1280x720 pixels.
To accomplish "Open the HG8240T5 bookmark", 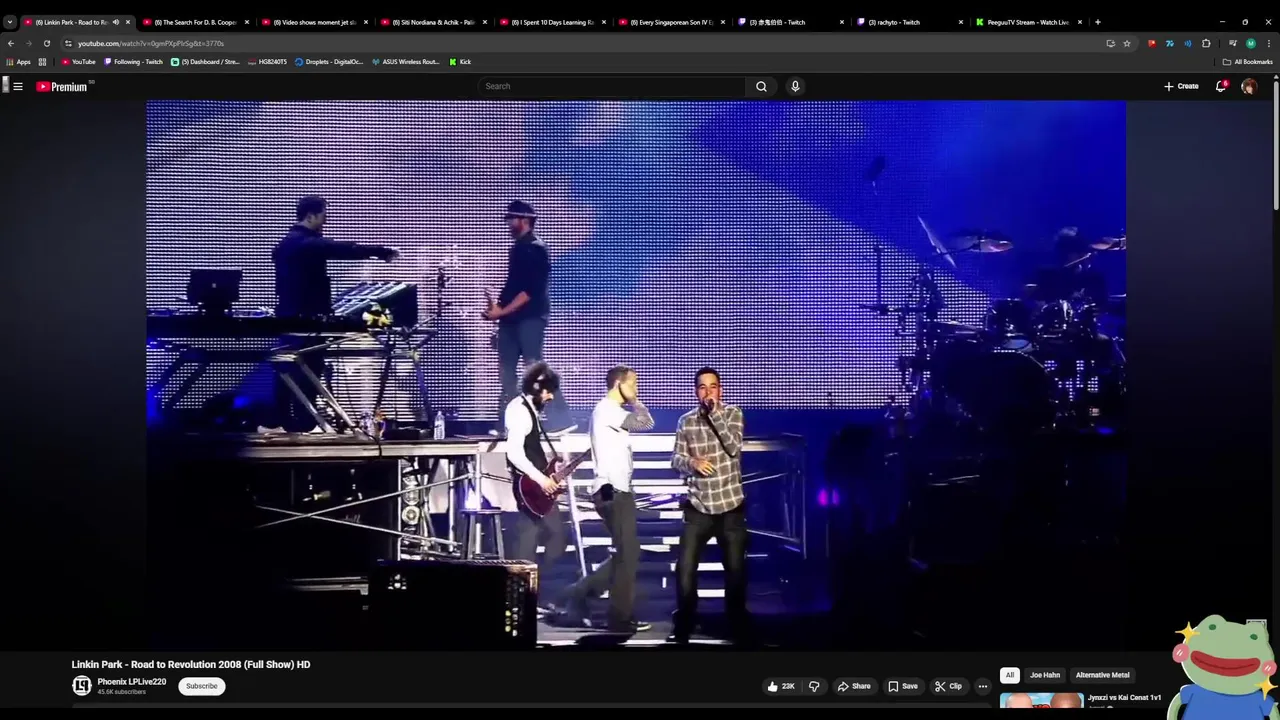I will click(x=267, y=62).
